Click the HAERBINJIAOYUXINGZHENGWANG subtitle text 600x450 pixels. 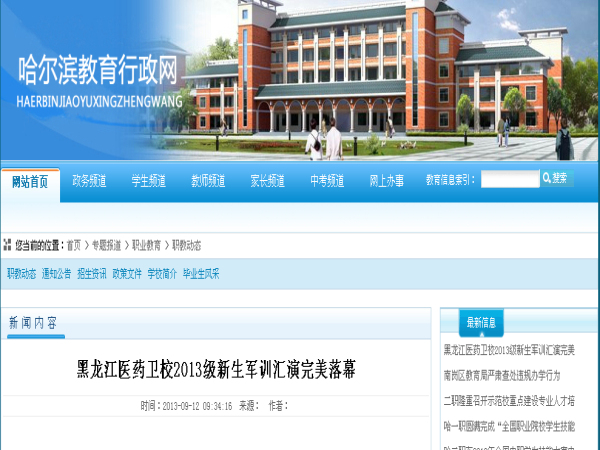99,101
